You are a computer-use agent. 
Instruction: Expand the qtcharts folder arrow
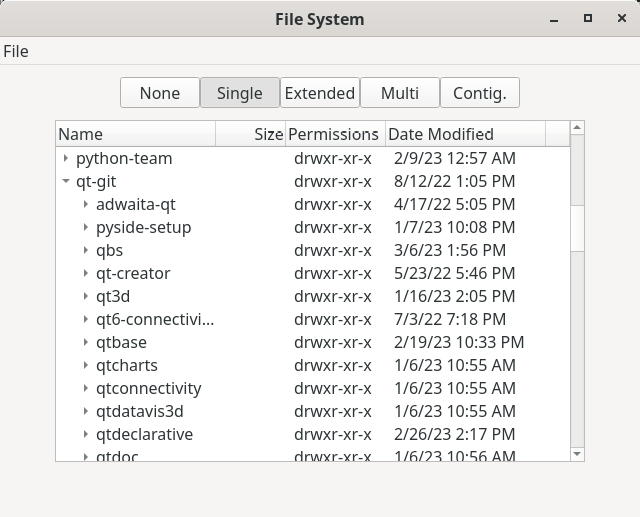(86, 365)
